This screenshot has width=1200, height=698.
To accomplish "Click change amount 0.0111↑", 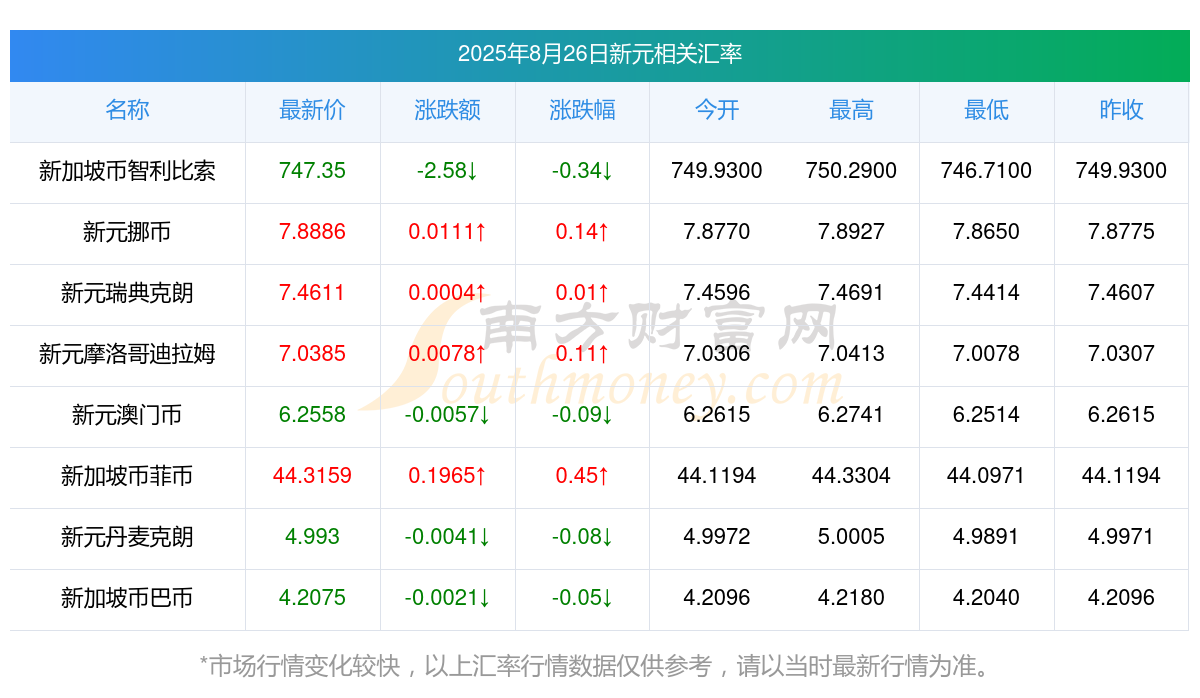I will (x=447, y=232).
